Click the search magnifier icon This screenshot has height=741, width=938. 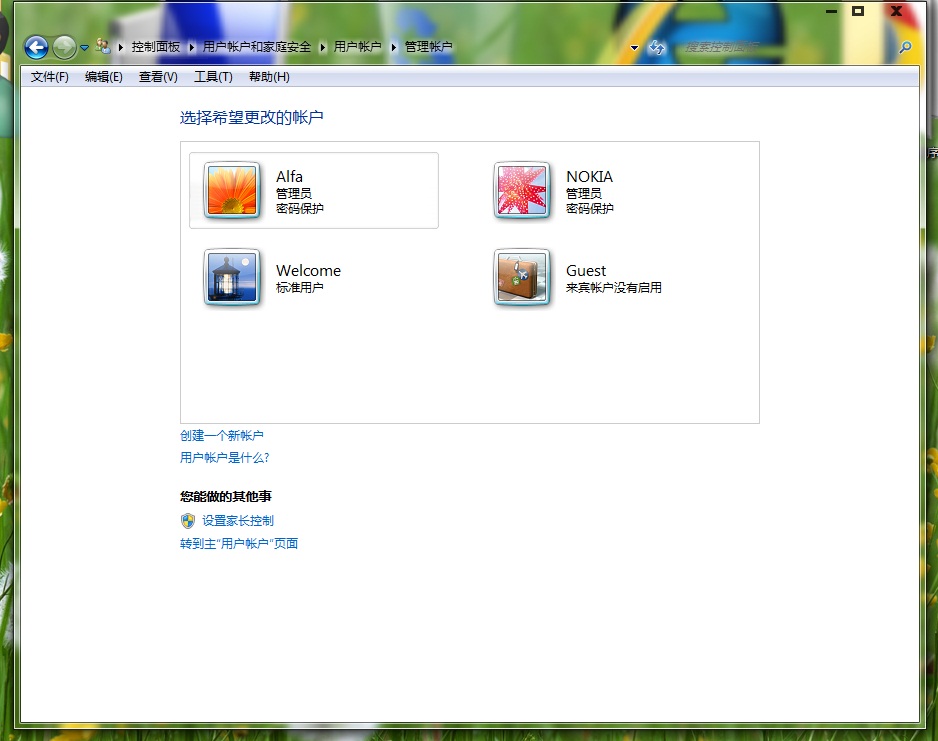pyautogui.click(x=905, y=47)
